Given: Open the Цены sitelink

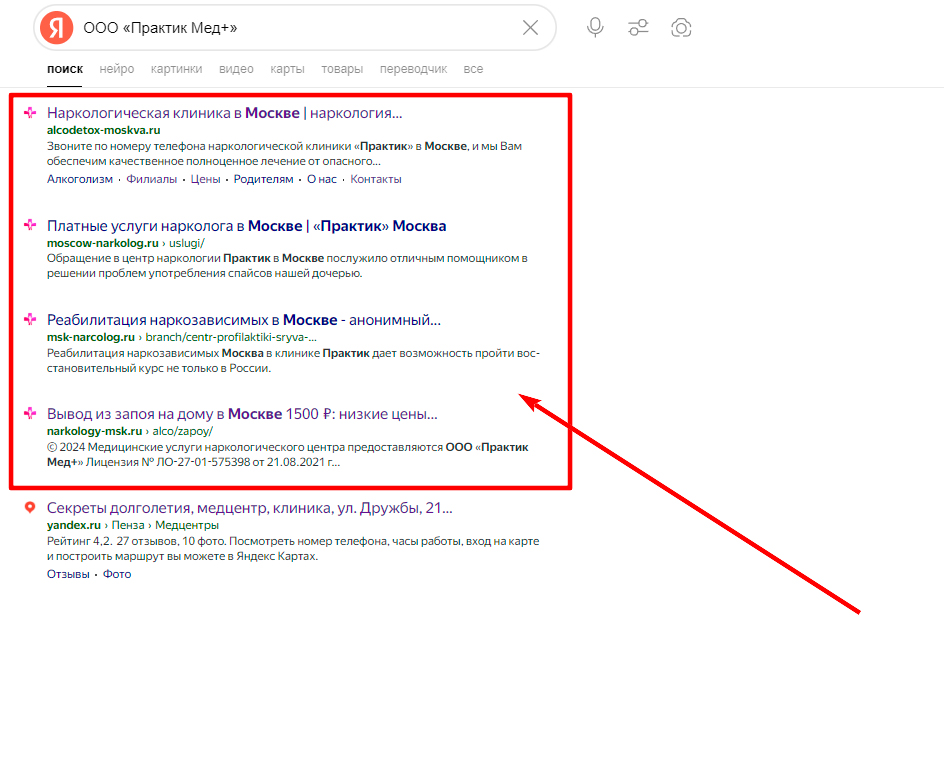Looking at the screenshot, I should 205,179.
